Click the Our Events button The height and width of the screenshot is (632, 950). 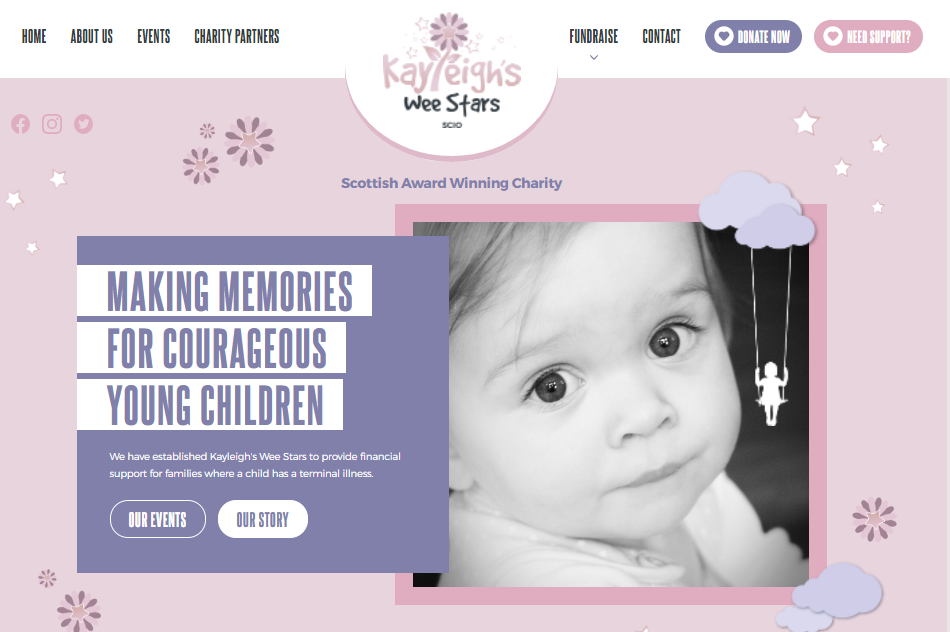(x=158, y=519)
